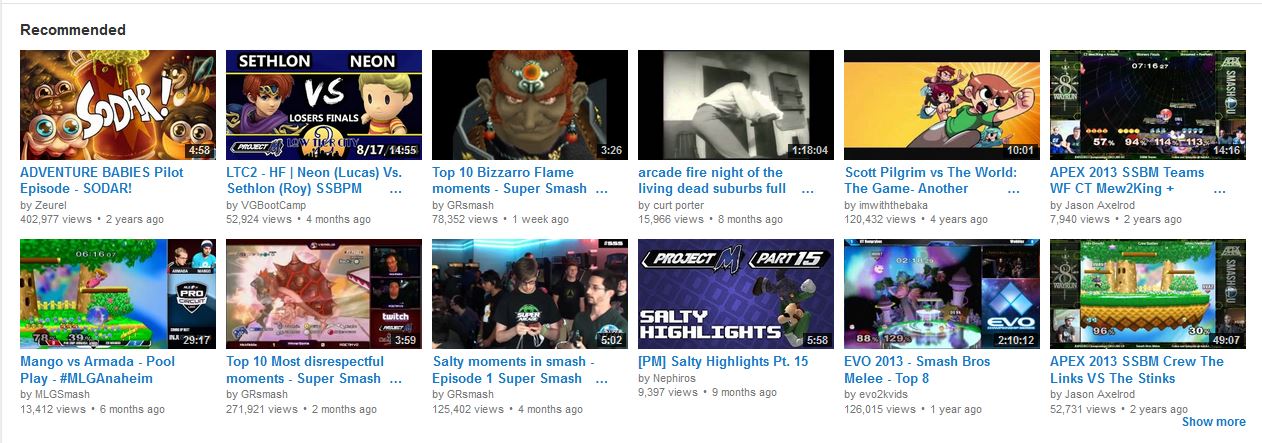Open the Mango vs Armada gameplay thumbnail
The image size is (1262, 443).
(118, 294)
